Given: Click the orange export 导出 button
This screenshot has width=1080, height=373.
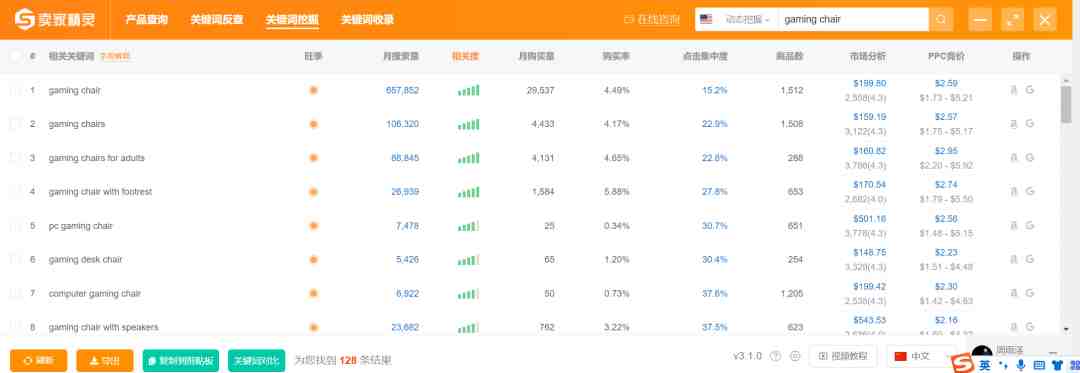Looking at the screenshot, I should click(x=105, y=361).
